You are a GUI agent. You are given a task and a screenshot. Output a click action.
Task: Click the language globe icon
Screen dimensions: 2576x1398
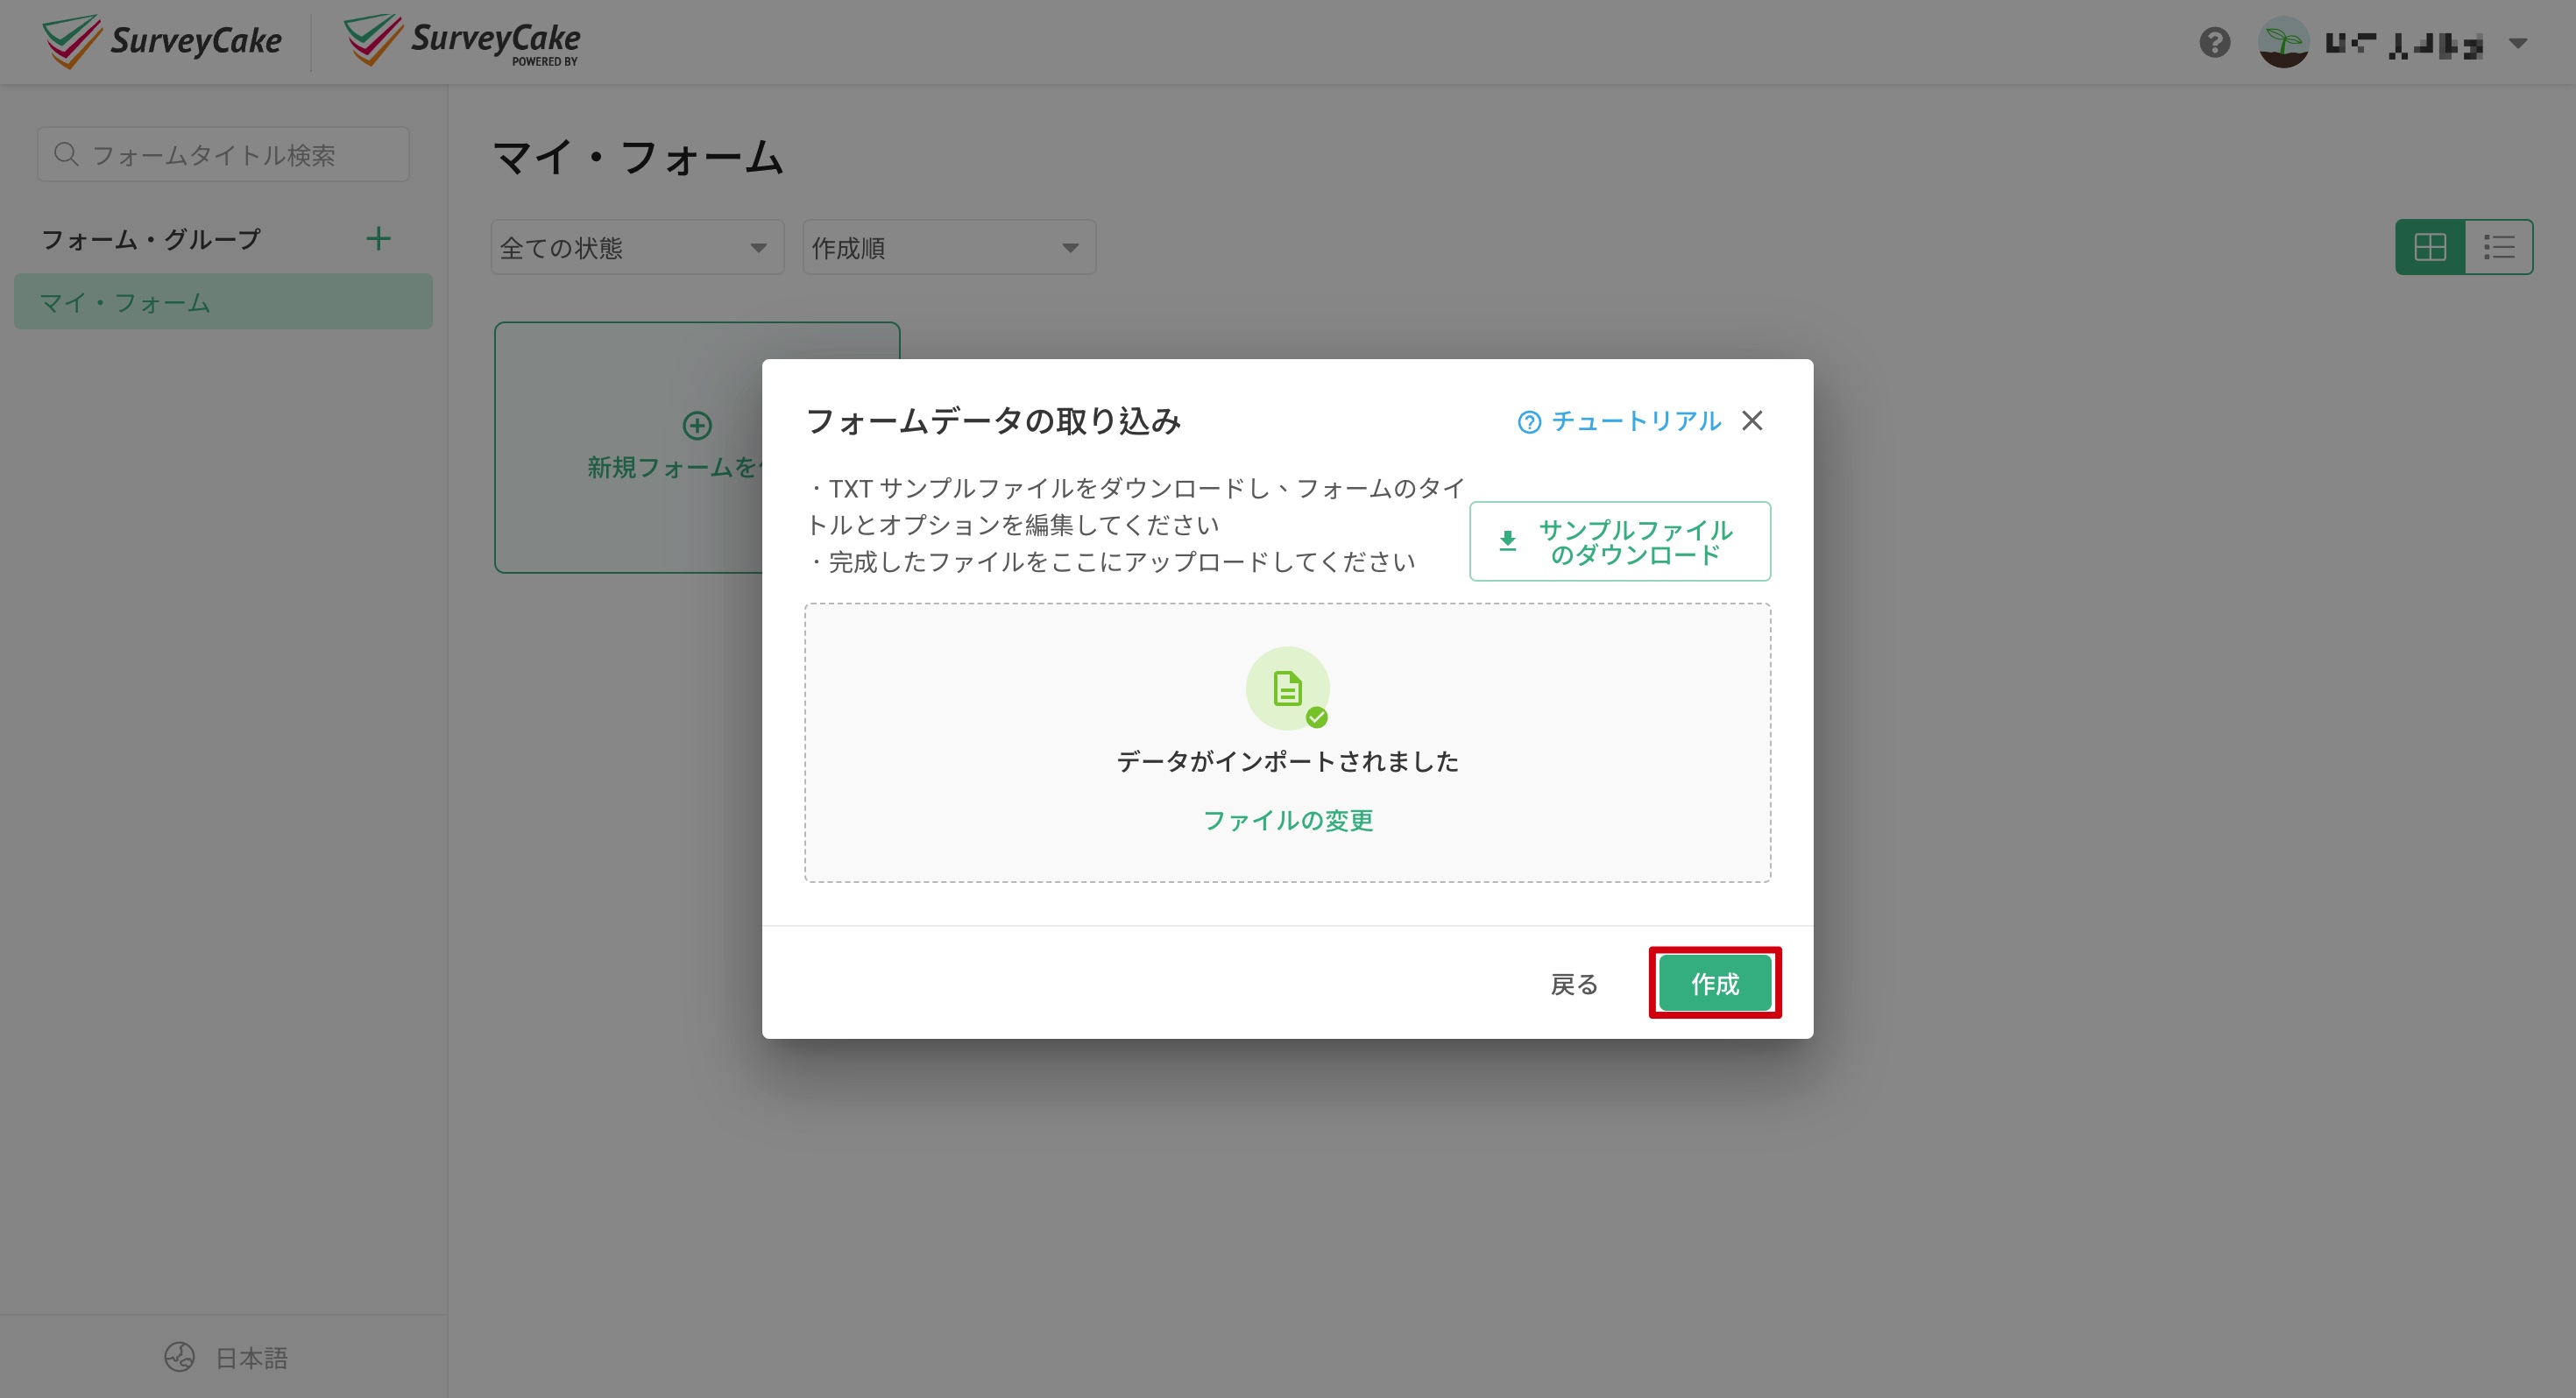tap(179, 1356)
